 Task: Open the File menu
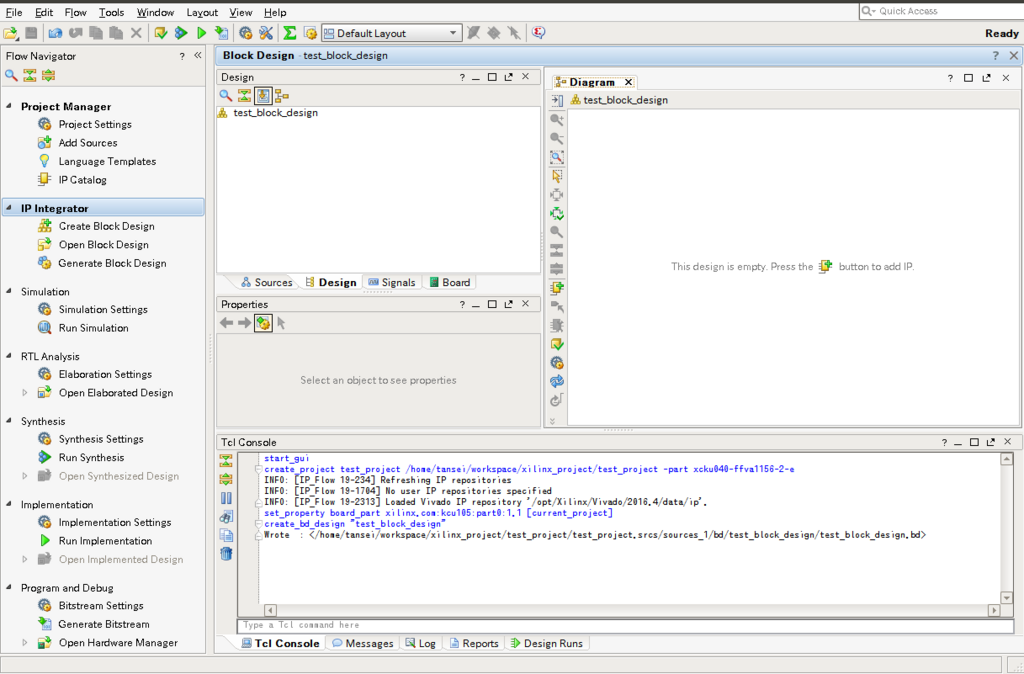click(x=14, y=12)
